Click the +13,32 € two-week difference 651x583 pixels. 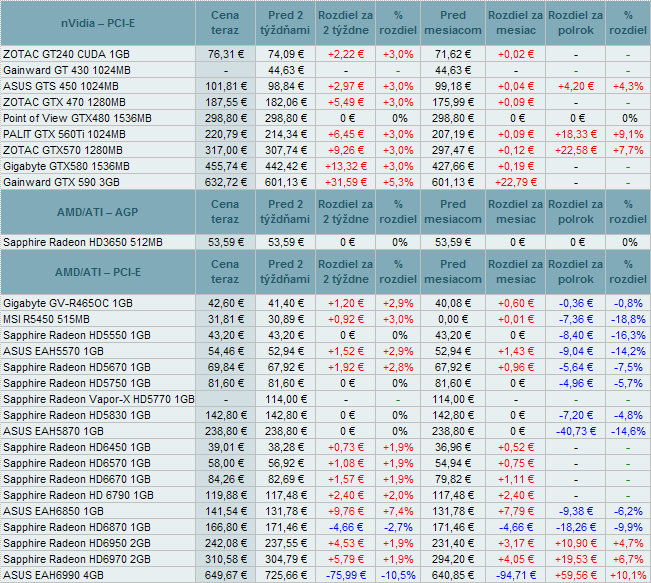(x=346, y=167)
